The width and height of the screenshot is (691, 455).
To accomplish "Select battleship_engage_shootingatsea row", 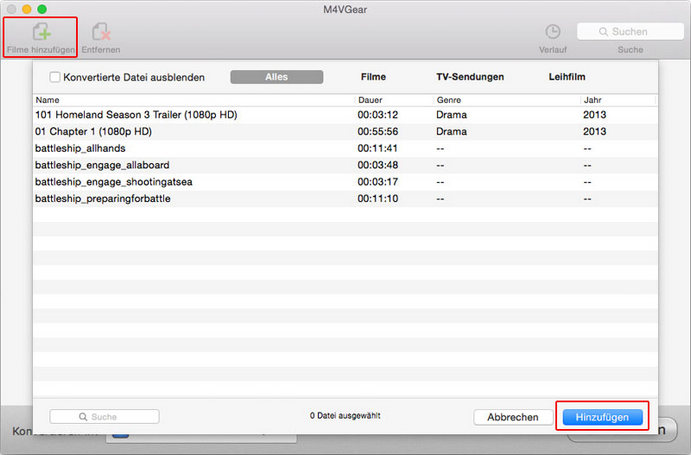I will pyautogui.click(x=345, y=182).
